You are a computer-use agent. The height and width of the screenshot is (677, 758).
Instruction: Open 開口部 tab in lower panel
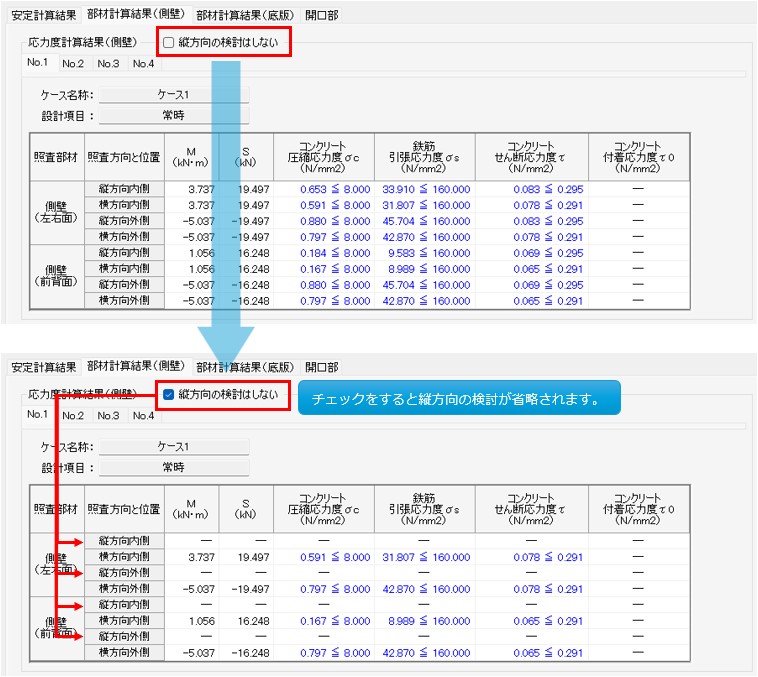[x=322, y=367]
